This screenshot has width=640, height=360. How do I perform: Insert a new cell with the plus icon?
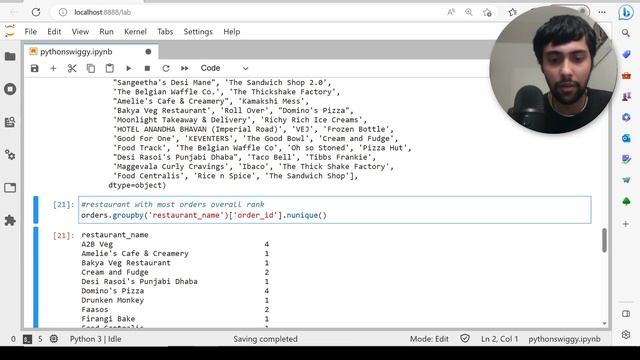click(x=53, y=69)
